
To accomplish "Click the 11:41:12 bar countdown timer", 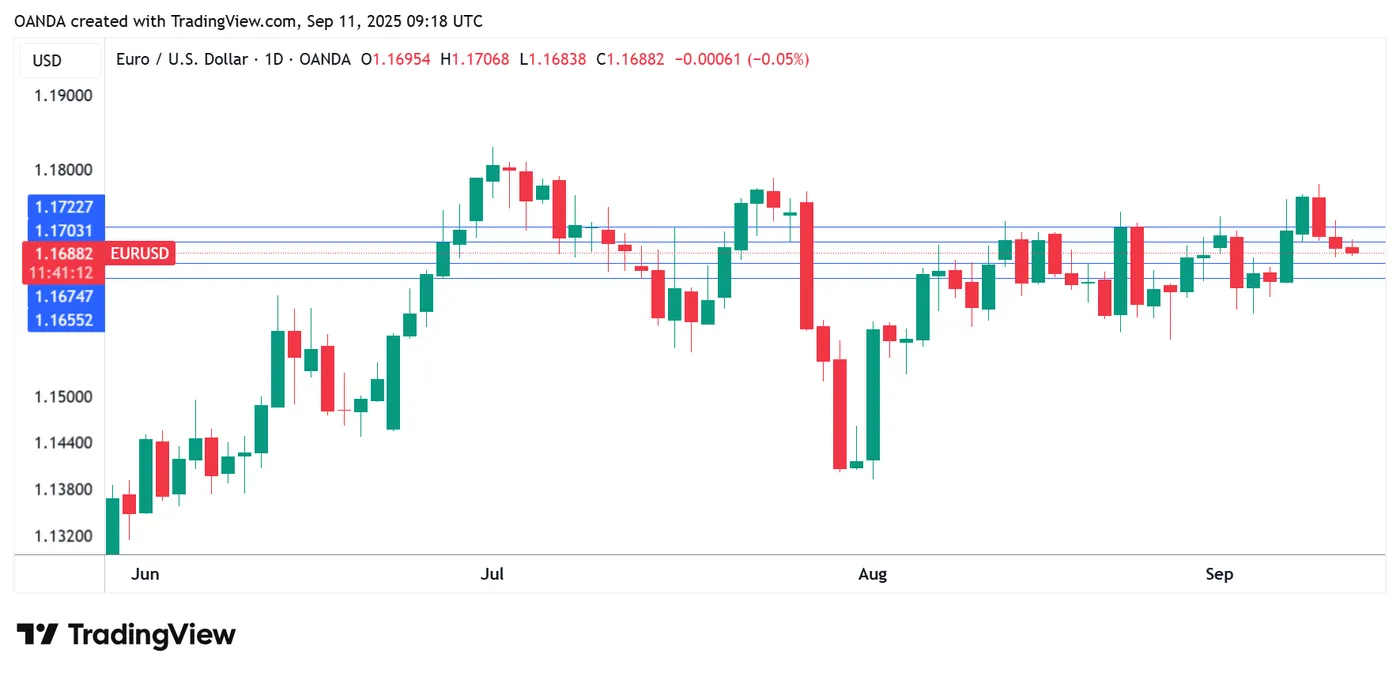I will point(62,272).
